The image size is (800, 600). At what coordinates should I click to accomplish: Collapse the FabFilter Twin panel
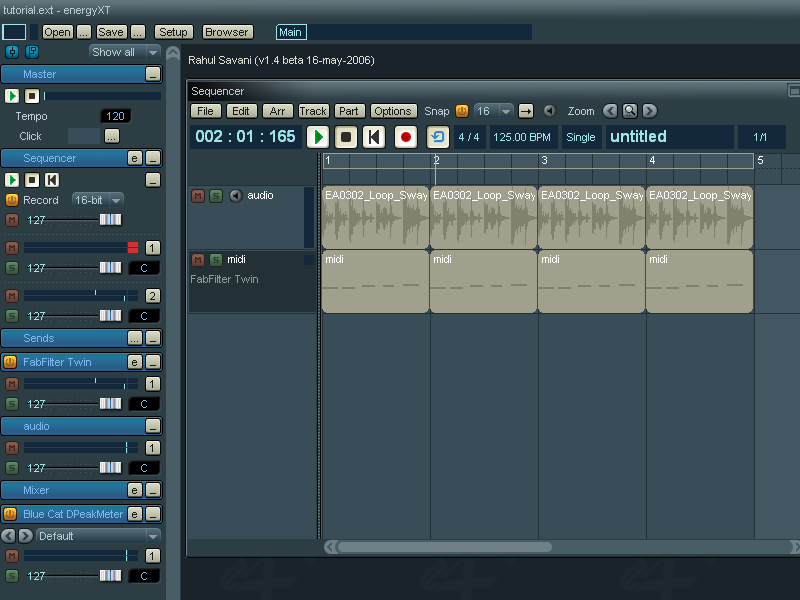pos(153,362)
